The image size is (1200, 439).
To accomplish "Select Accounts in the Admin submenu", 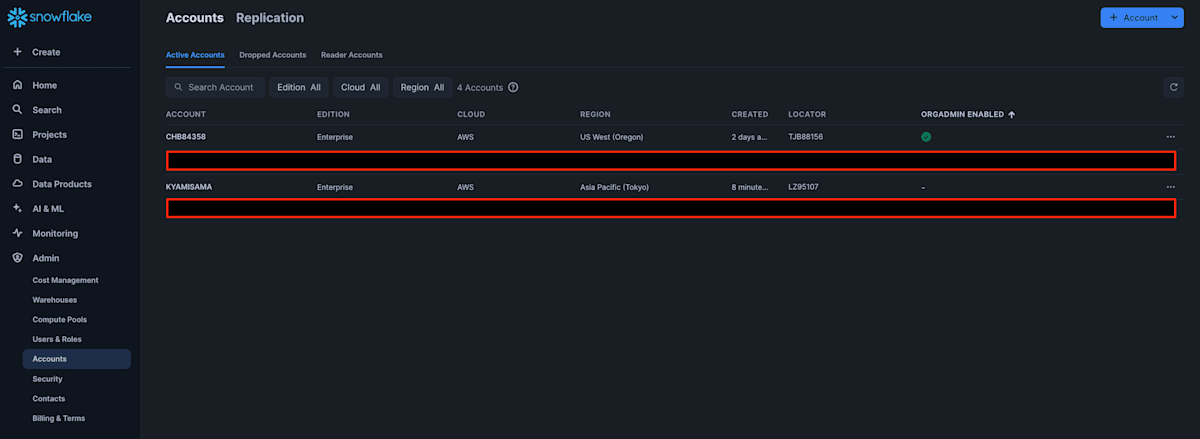I will coord(77,359).
